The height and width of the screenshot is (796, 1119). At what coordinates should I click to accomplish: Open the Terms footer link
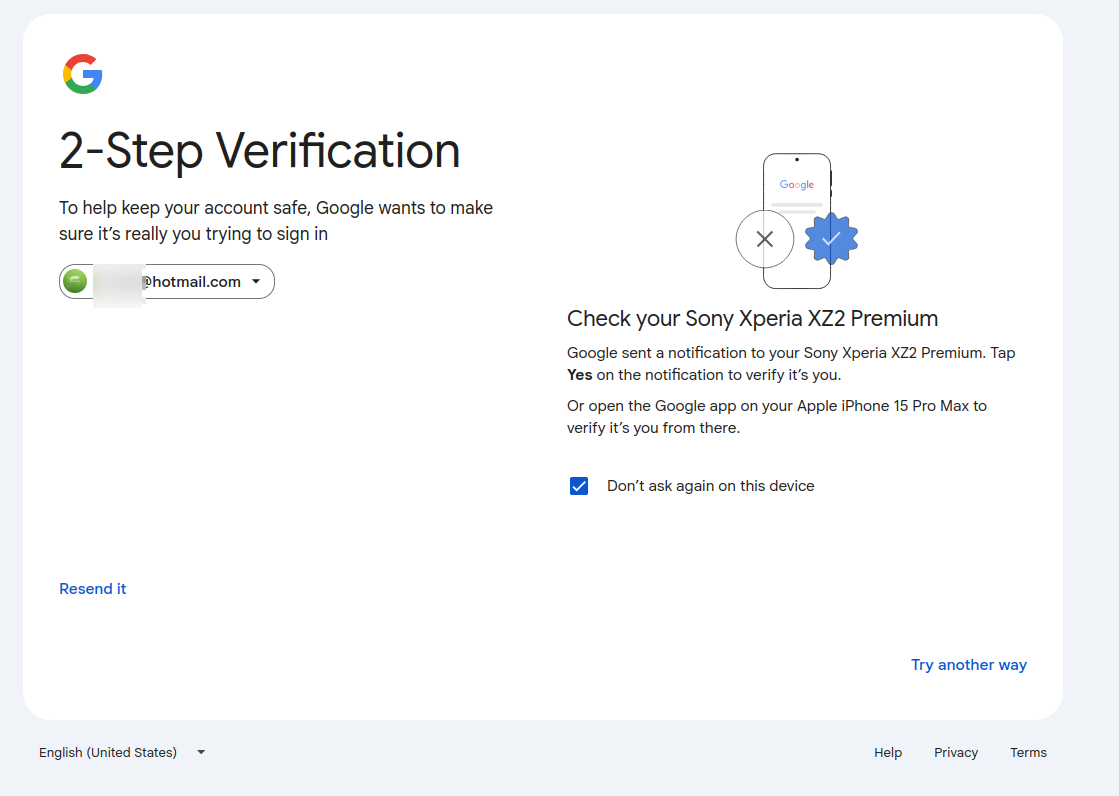[1028, 752]
